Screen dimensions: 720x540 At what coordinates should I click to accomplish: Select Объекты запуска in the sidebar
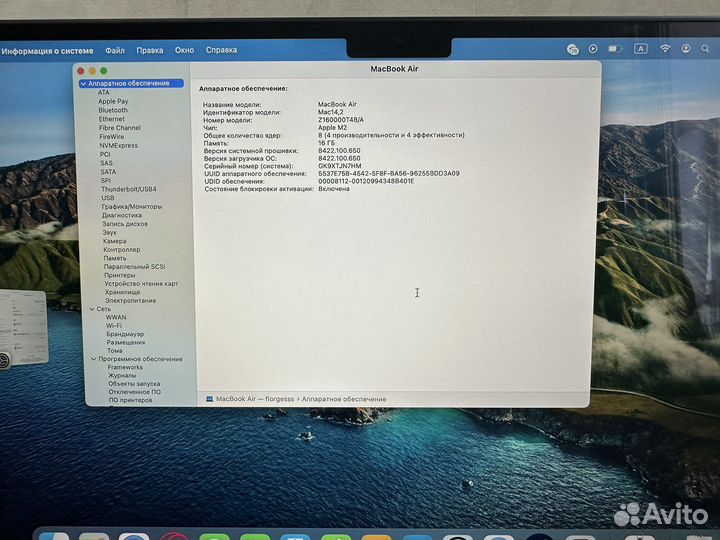pos(134,383)
